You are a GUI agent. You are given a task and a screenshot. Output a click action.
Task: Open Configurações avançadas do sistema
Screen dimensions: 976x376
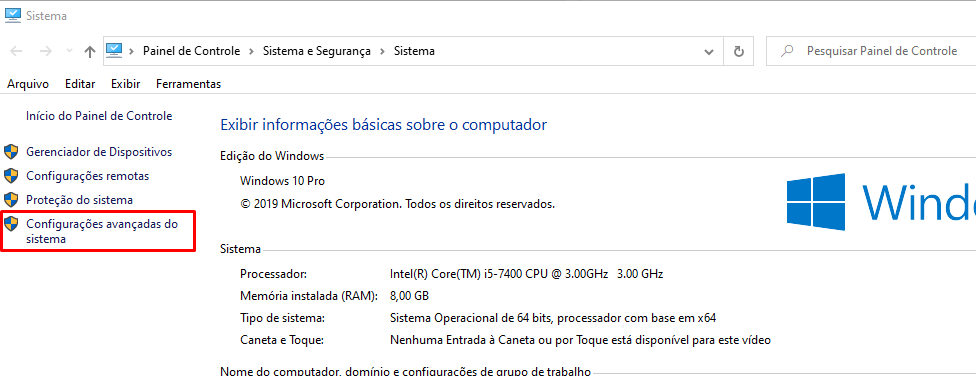(x=102, y=231)
